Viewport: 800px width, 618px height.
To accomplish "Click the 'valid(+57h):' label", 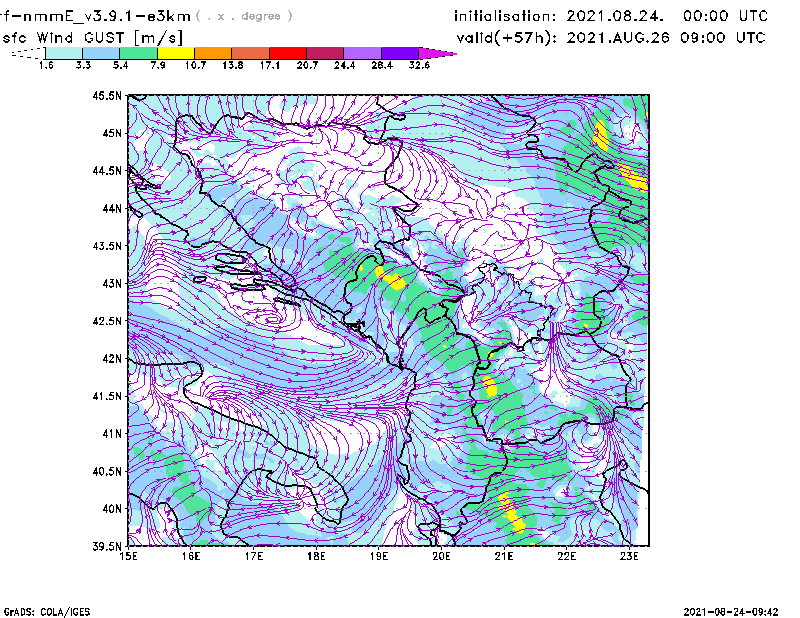I will 506,38.
